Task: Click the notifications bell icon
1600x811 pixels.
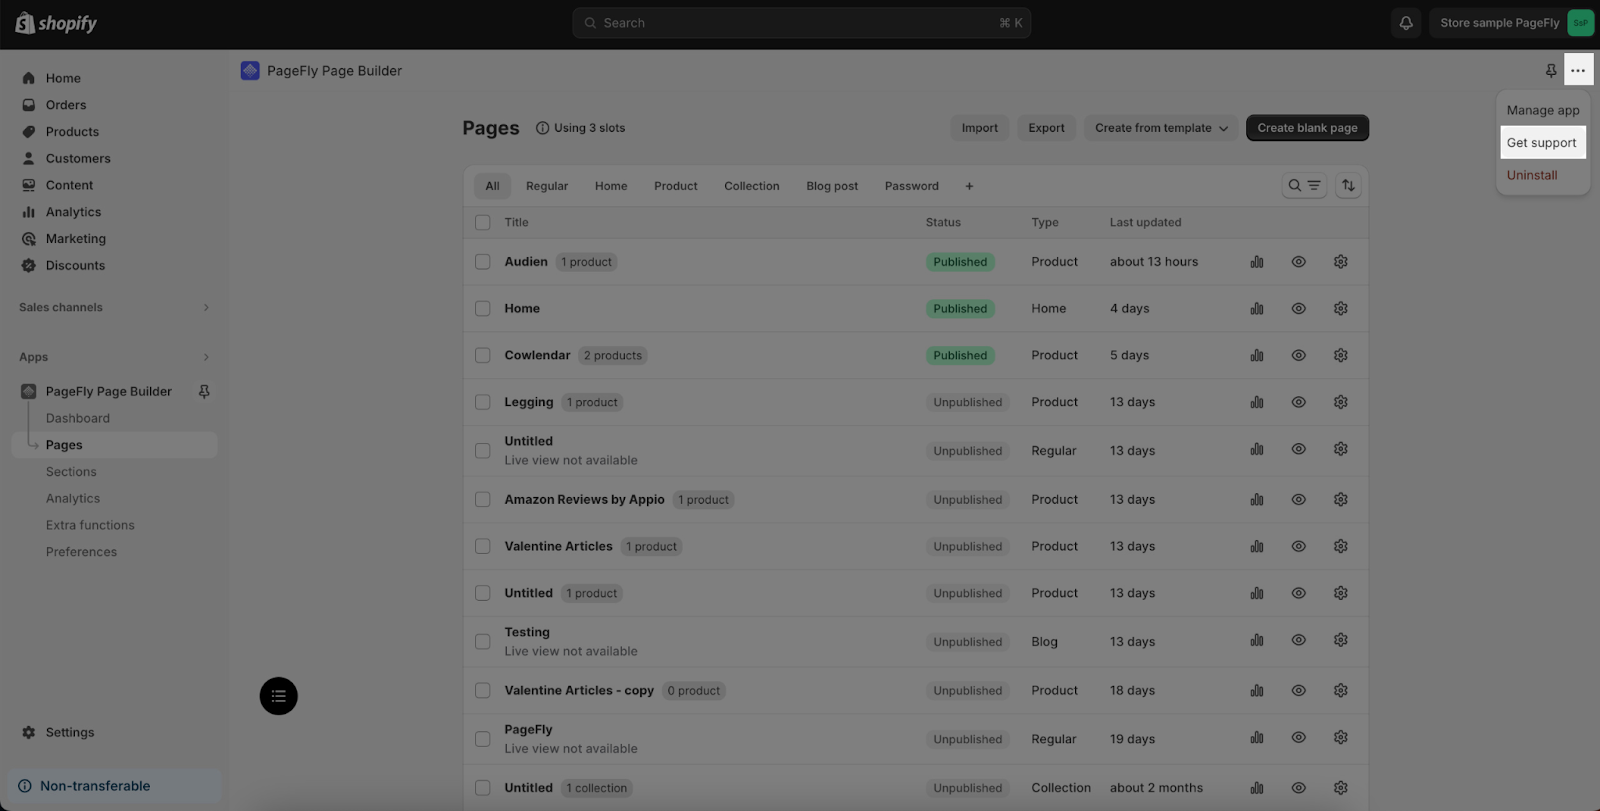Action: click(x=1406, y=23)
